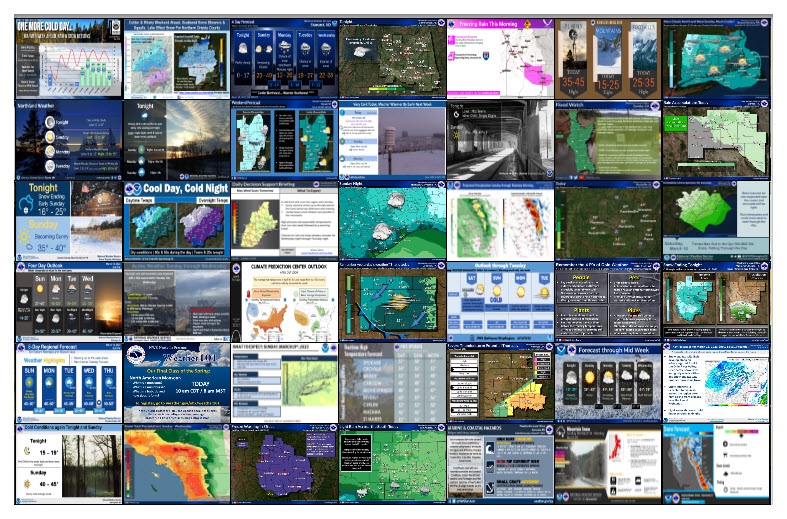787x519 pixels.
Task: Open the 'Freezing Rain This Morning' graphic
Action: tap(500, 56)
